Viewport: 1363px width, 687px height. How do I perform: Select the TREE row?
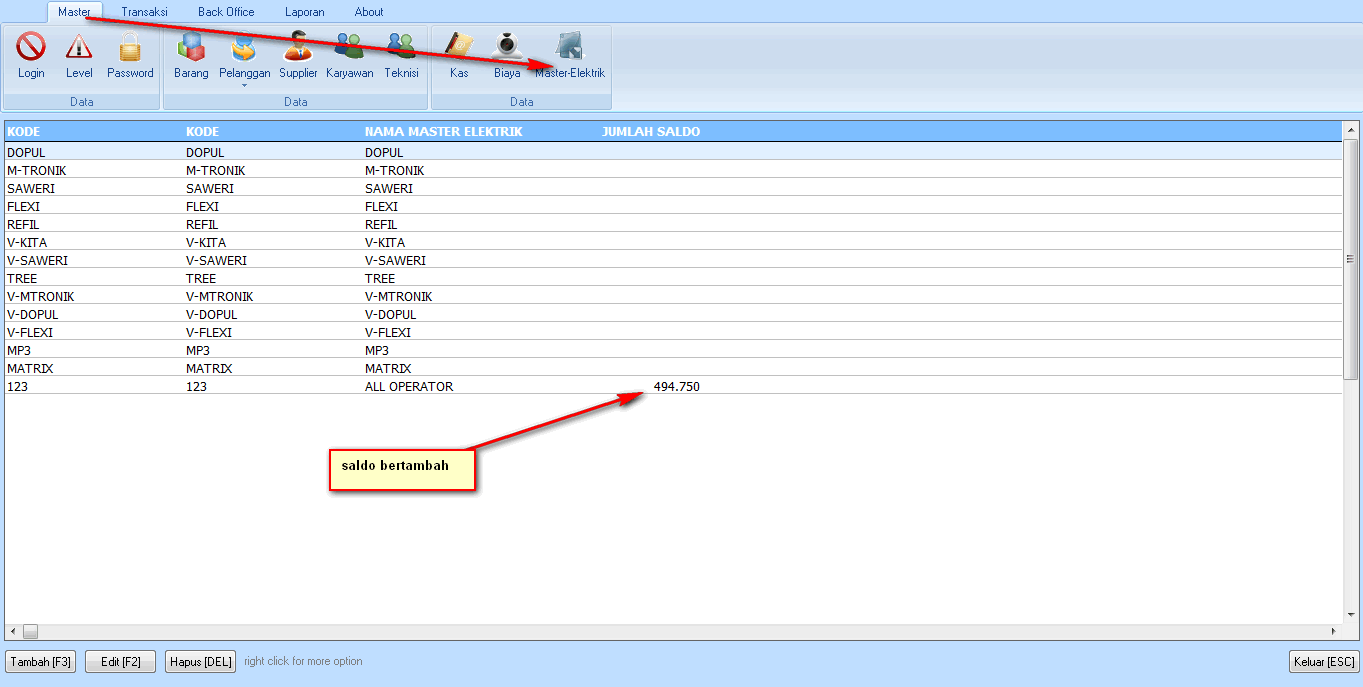(x=673, y=278)
